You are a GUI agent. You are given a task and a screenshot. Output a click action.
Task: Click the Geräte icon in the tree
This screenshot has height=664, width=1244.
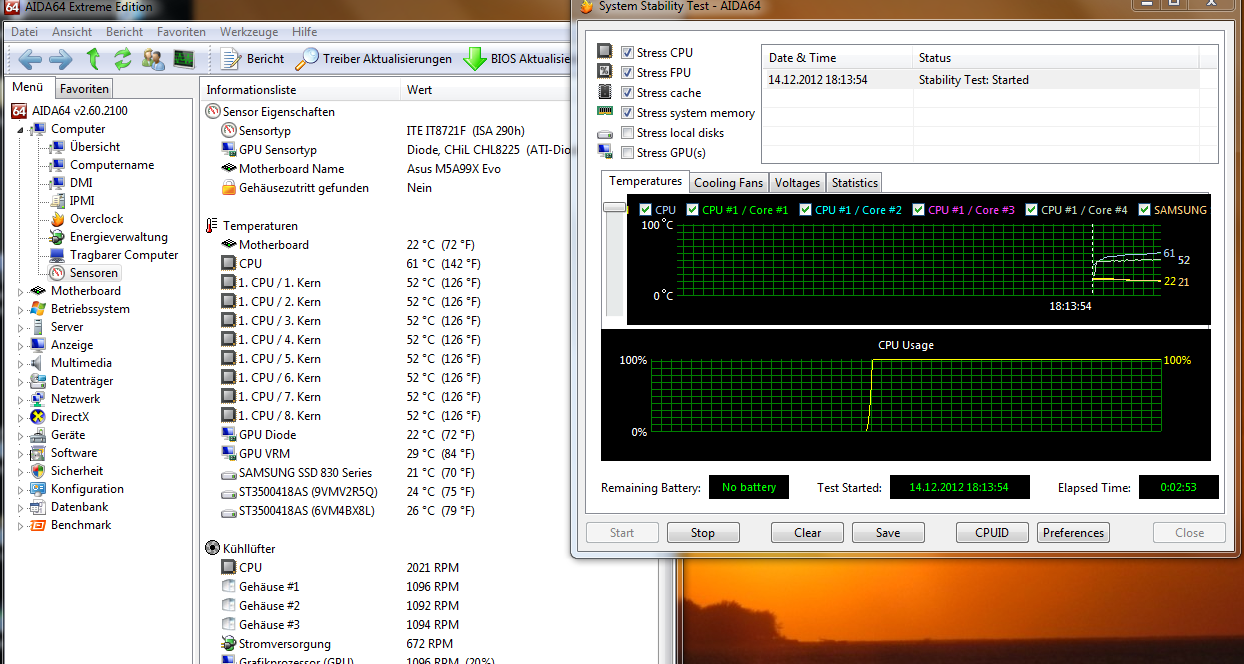(x=39, y=435)
